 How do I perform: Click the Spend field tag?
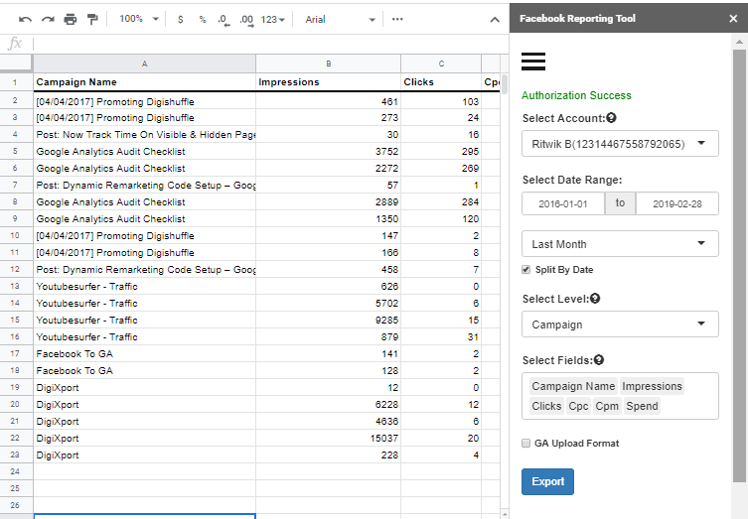(x=642, y=406)
